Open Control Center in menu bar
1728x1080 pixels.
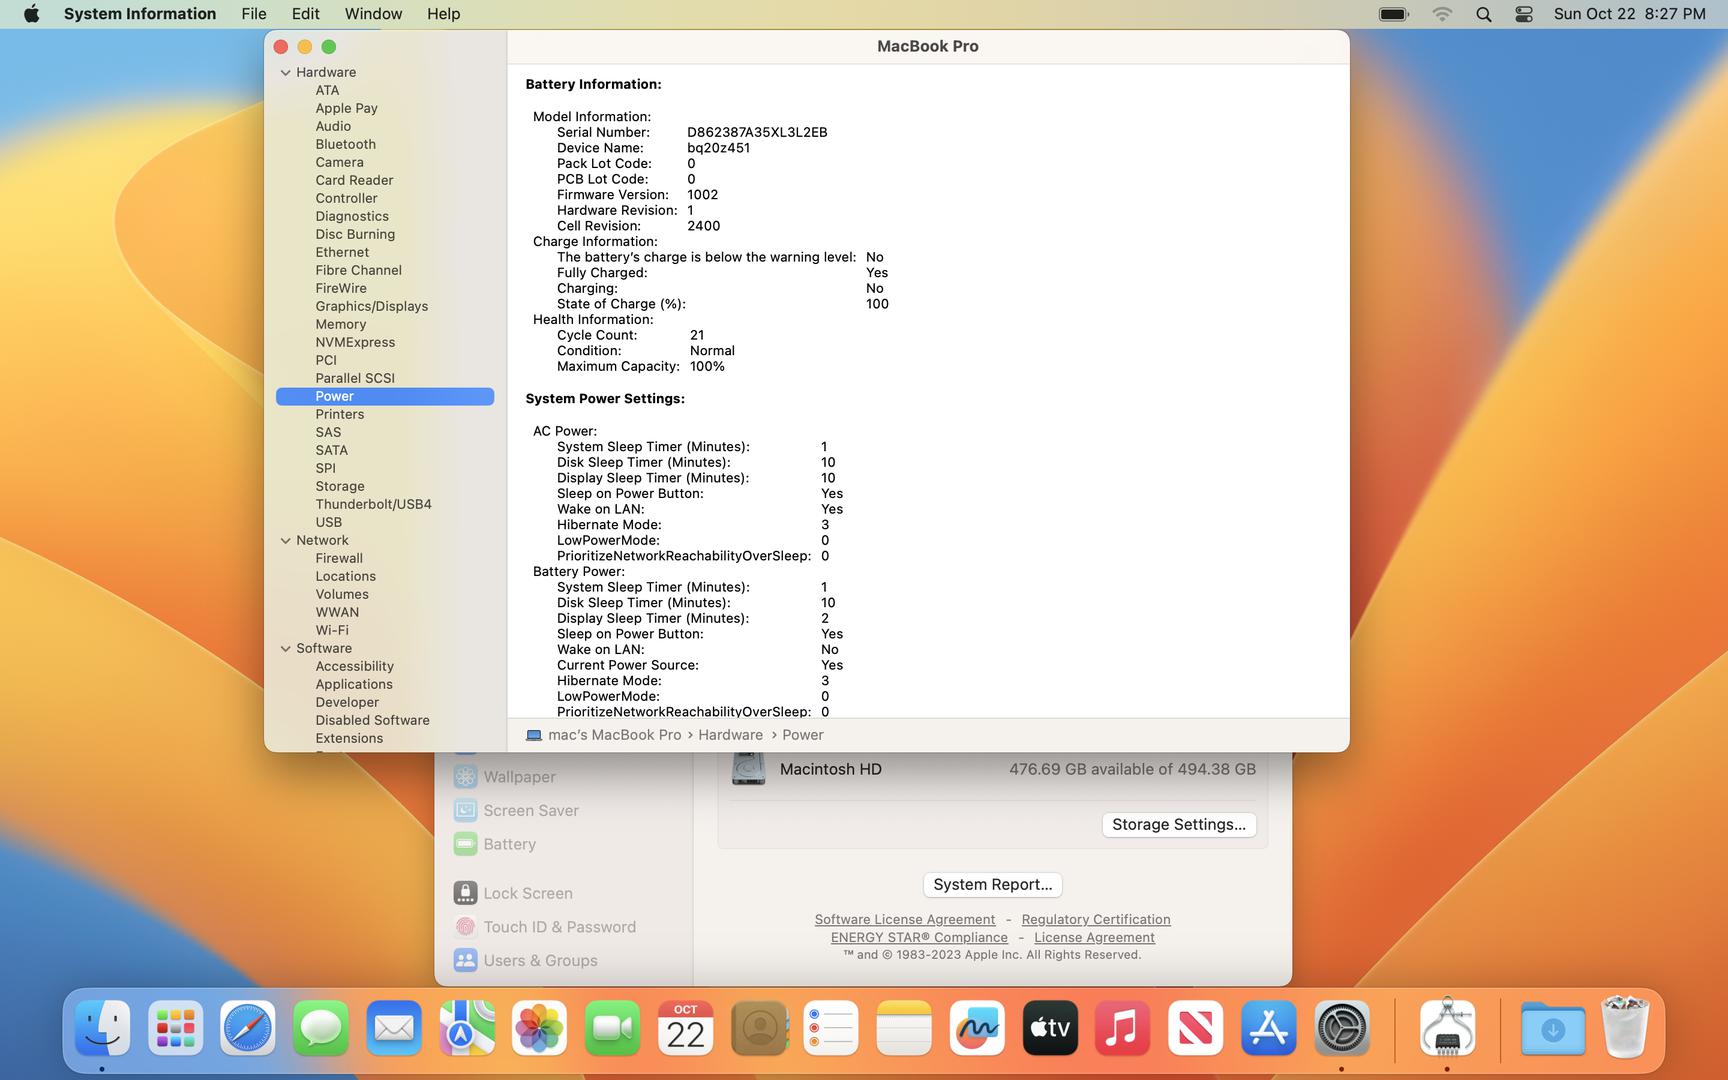[x=1524, y=14]
